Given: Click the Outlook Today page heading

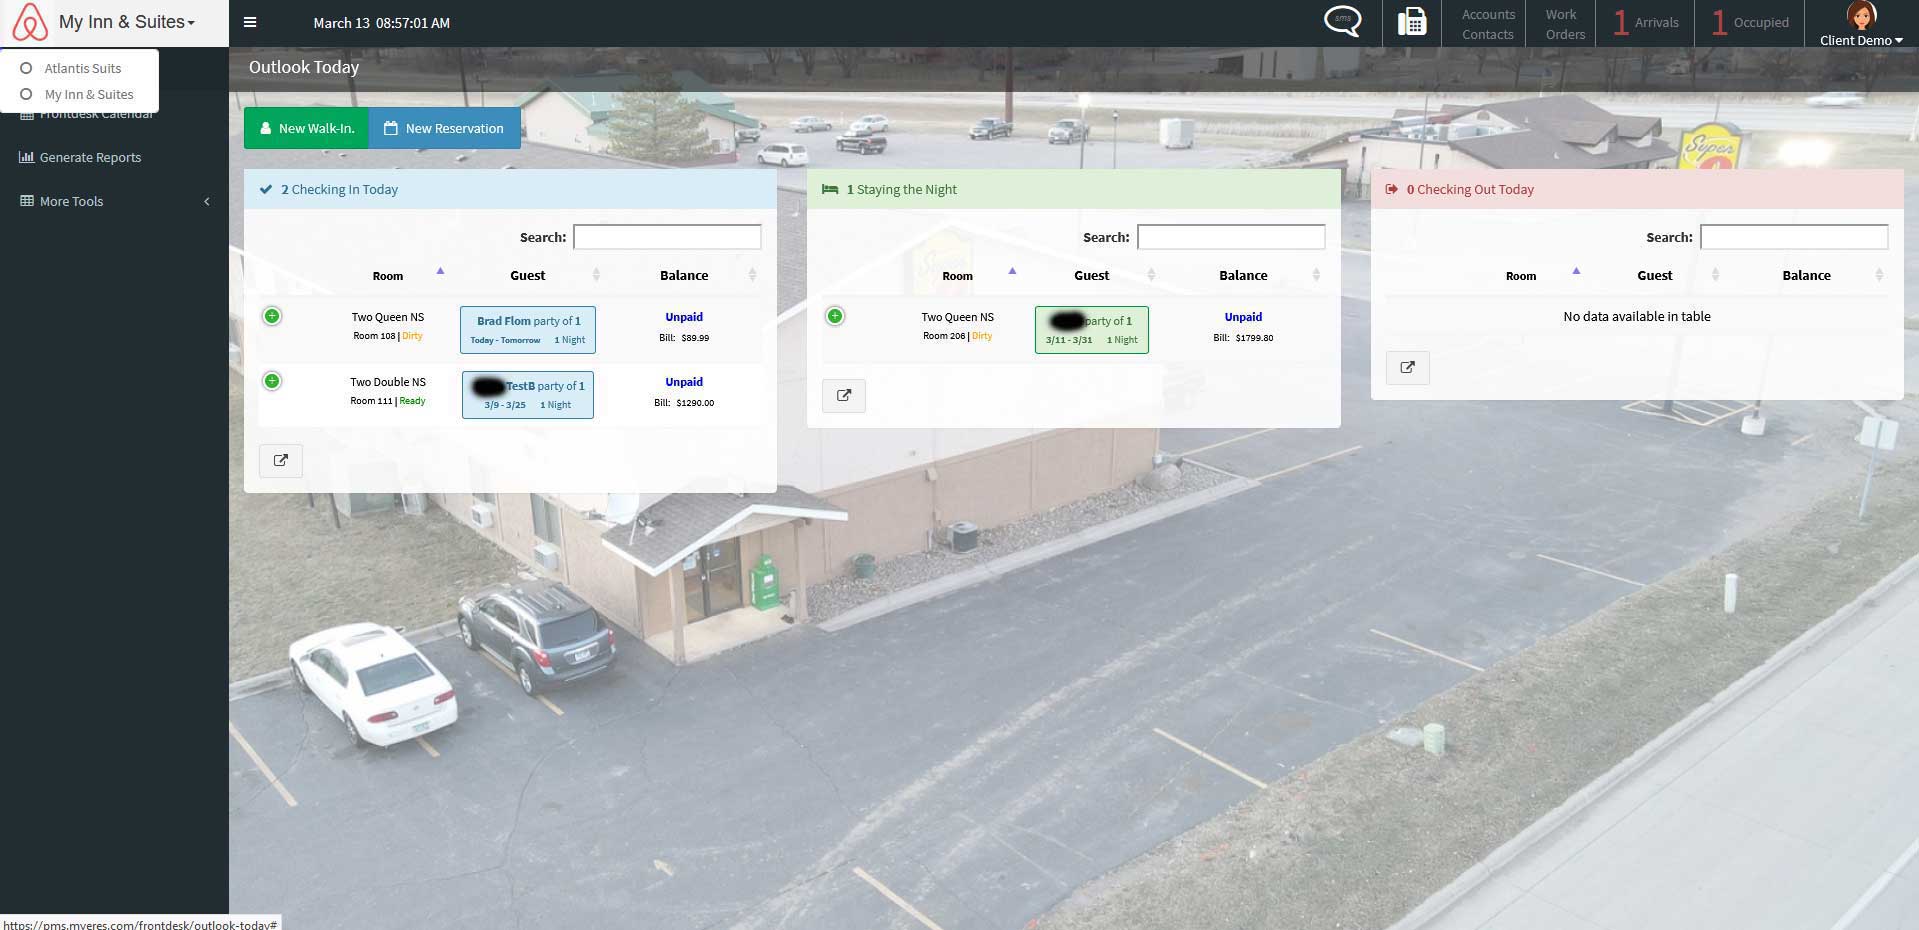Looking at the screenshot, I should [304, 67].
